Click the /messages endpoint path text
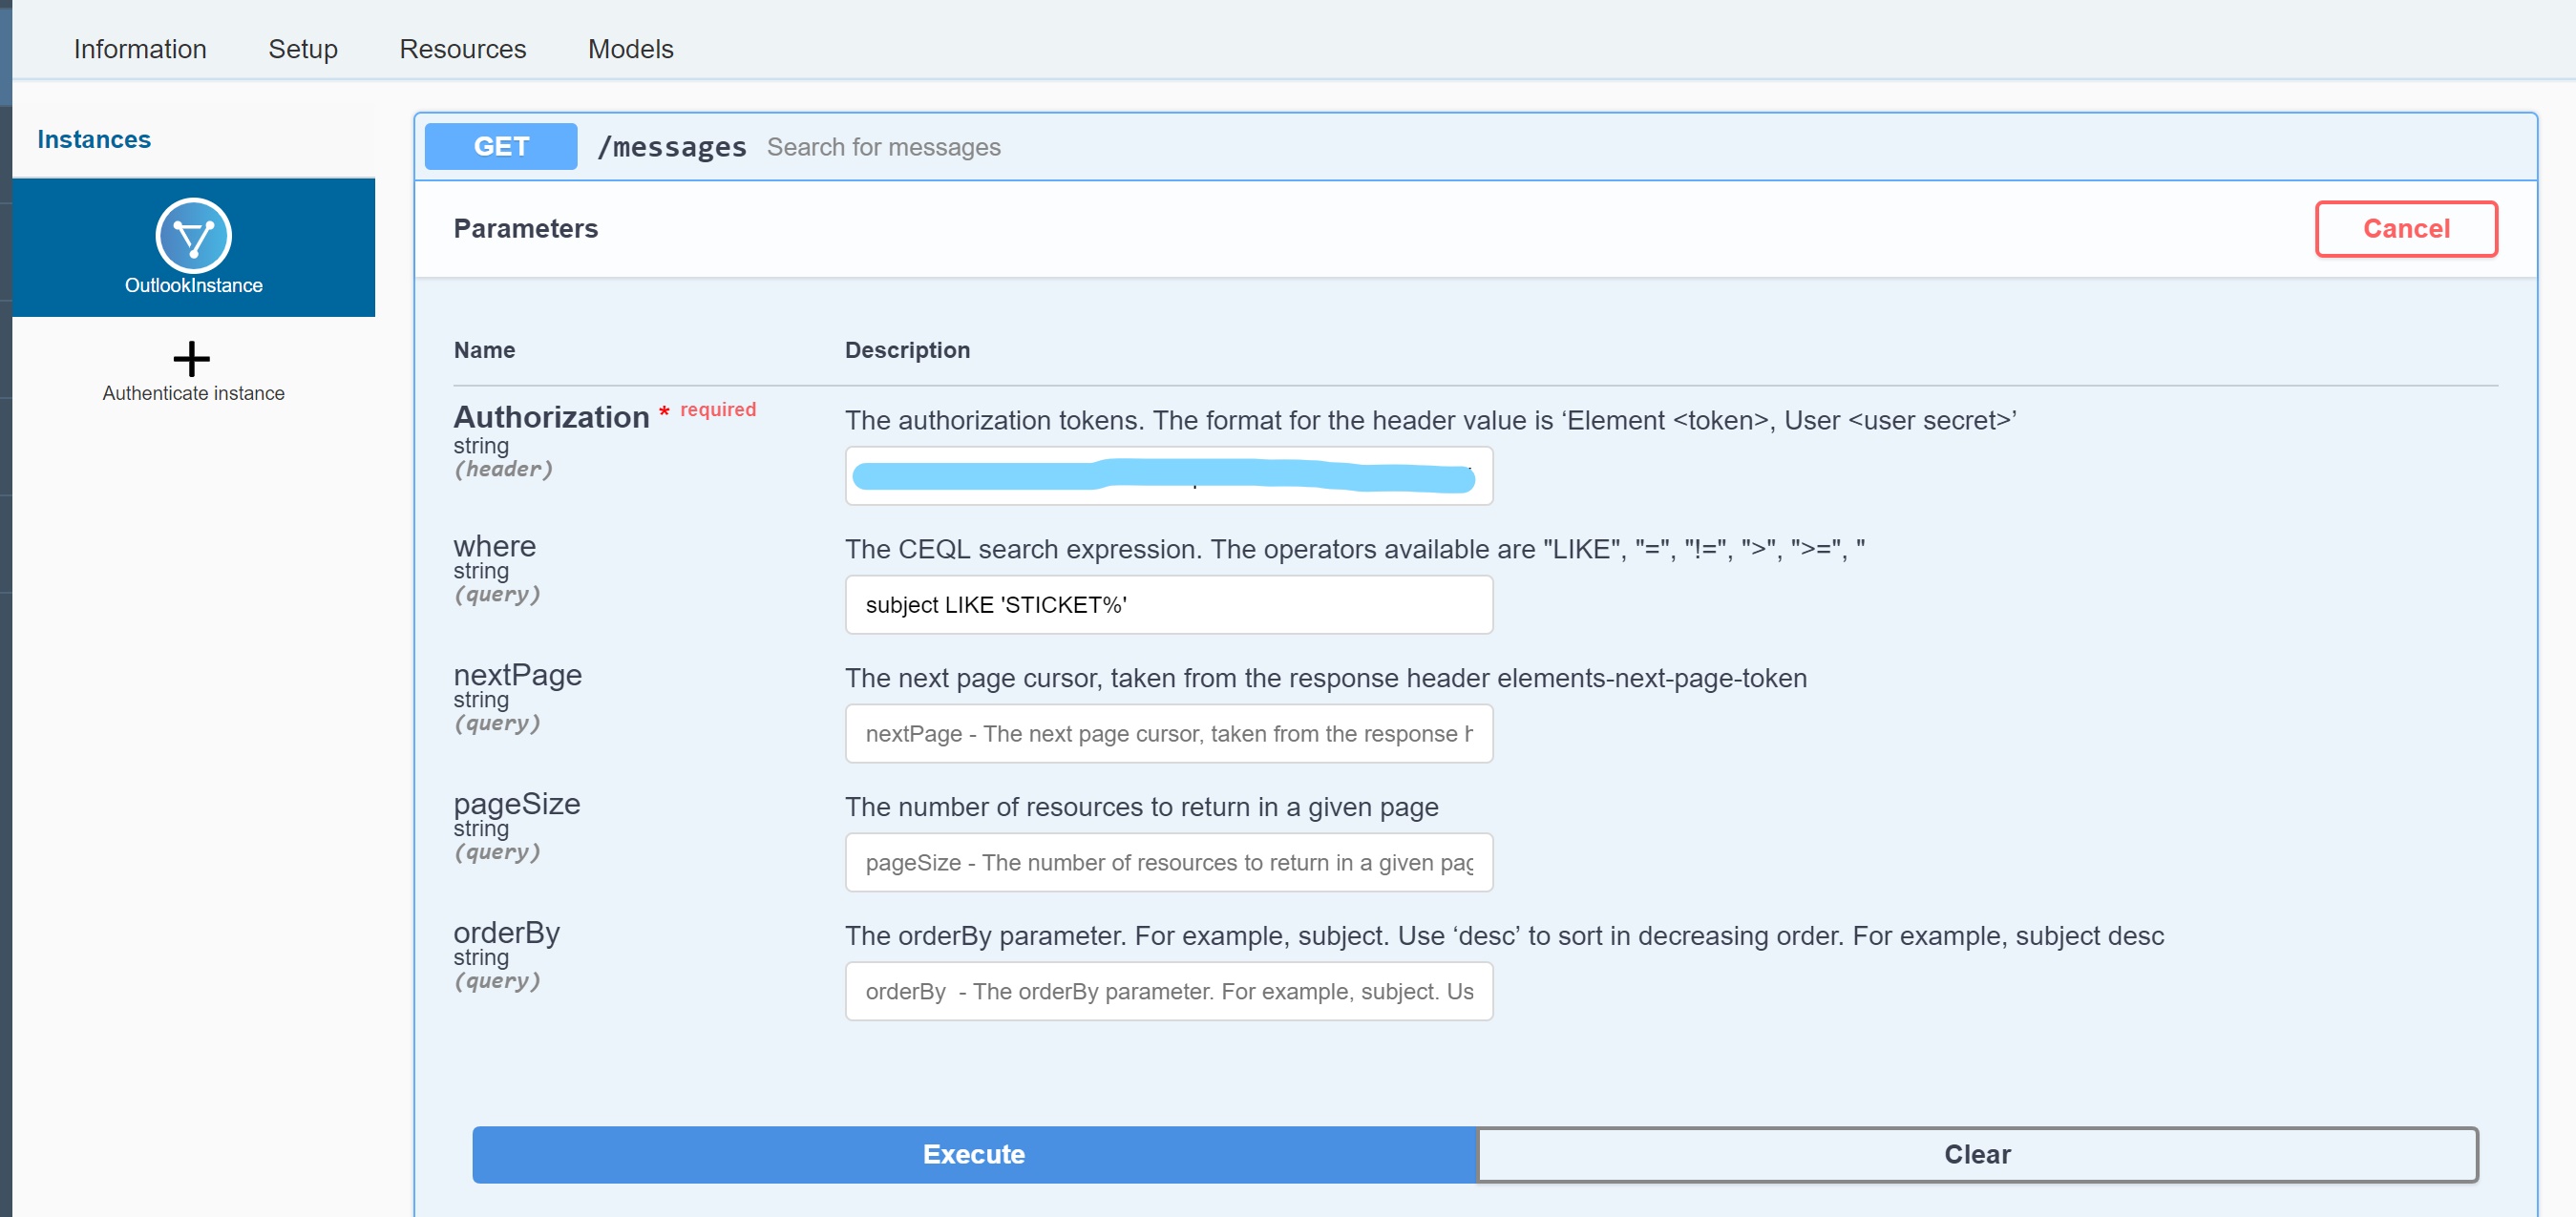The width and height of the screenshot is (2576, 1217). [671, 147]
